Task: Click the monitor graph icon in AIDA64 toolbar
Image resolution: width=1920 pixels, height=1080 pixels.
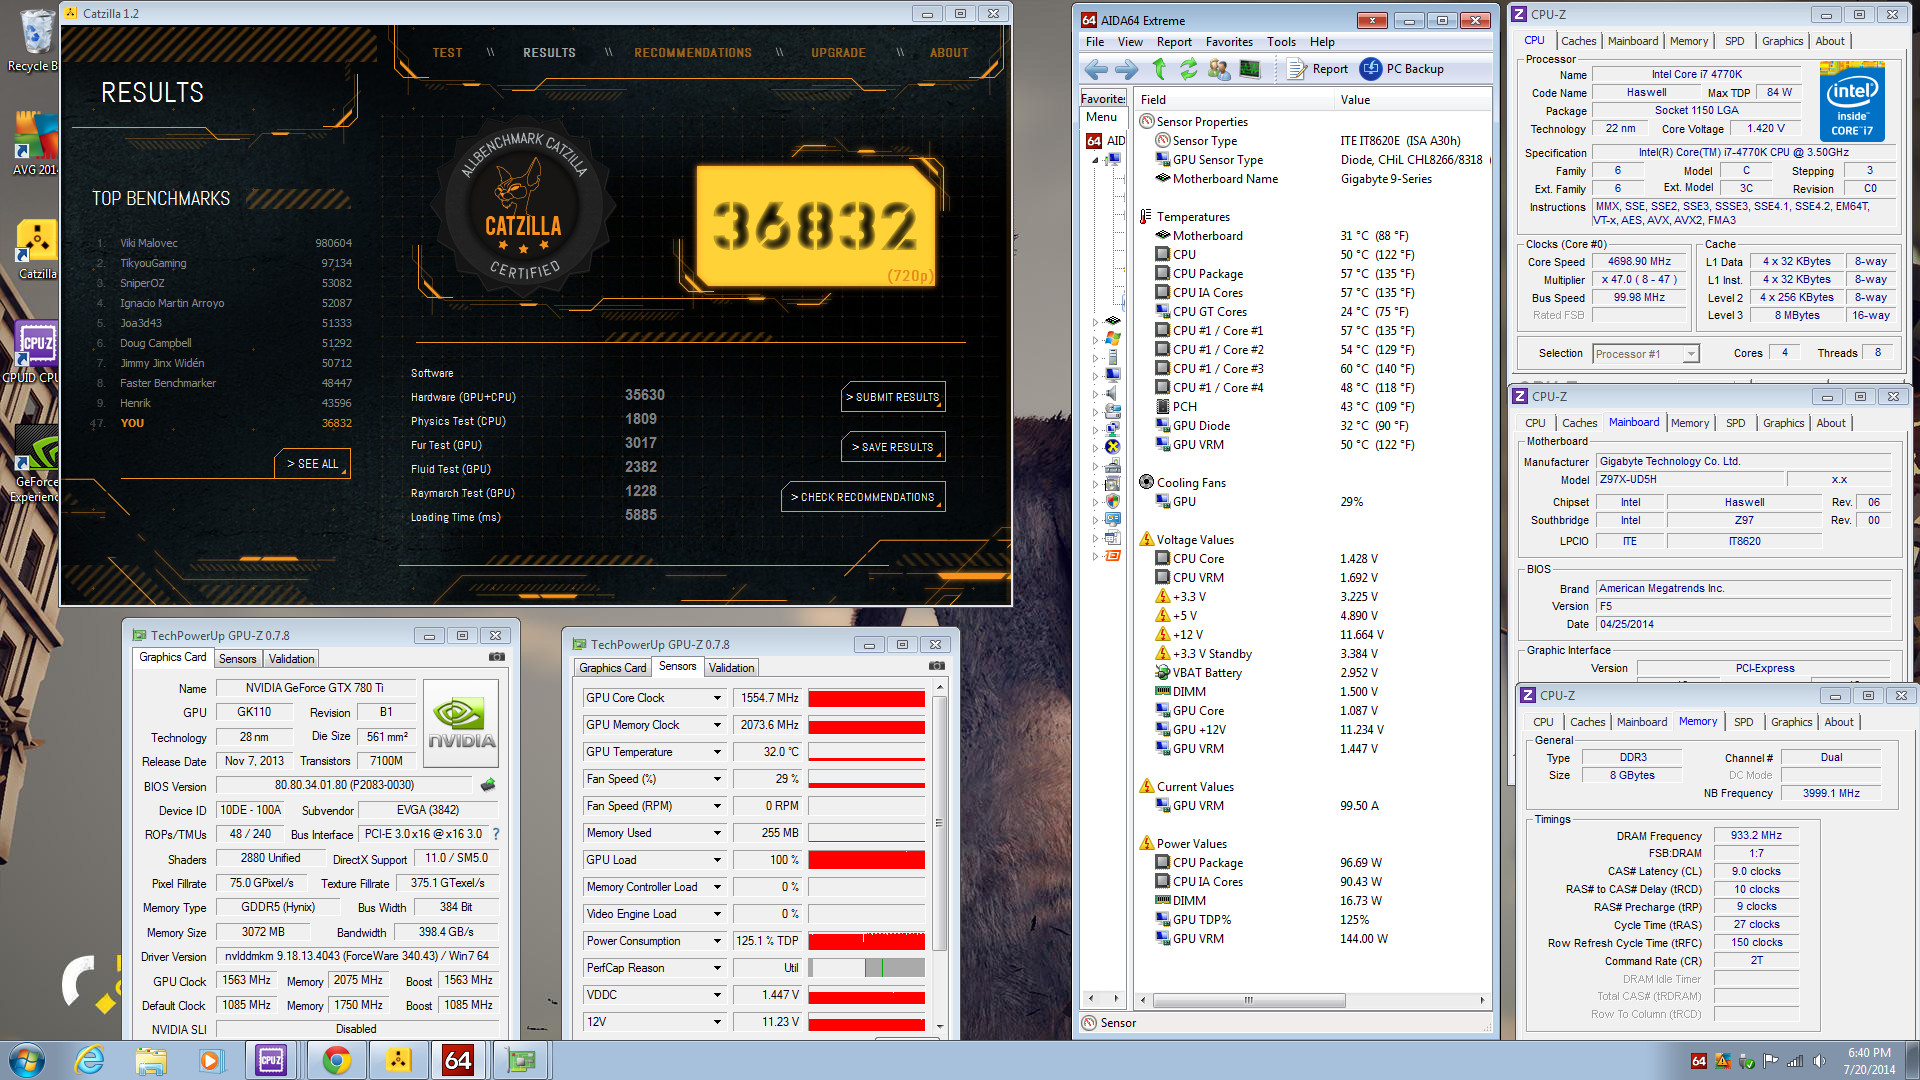Action: [x=1249, y=69]
